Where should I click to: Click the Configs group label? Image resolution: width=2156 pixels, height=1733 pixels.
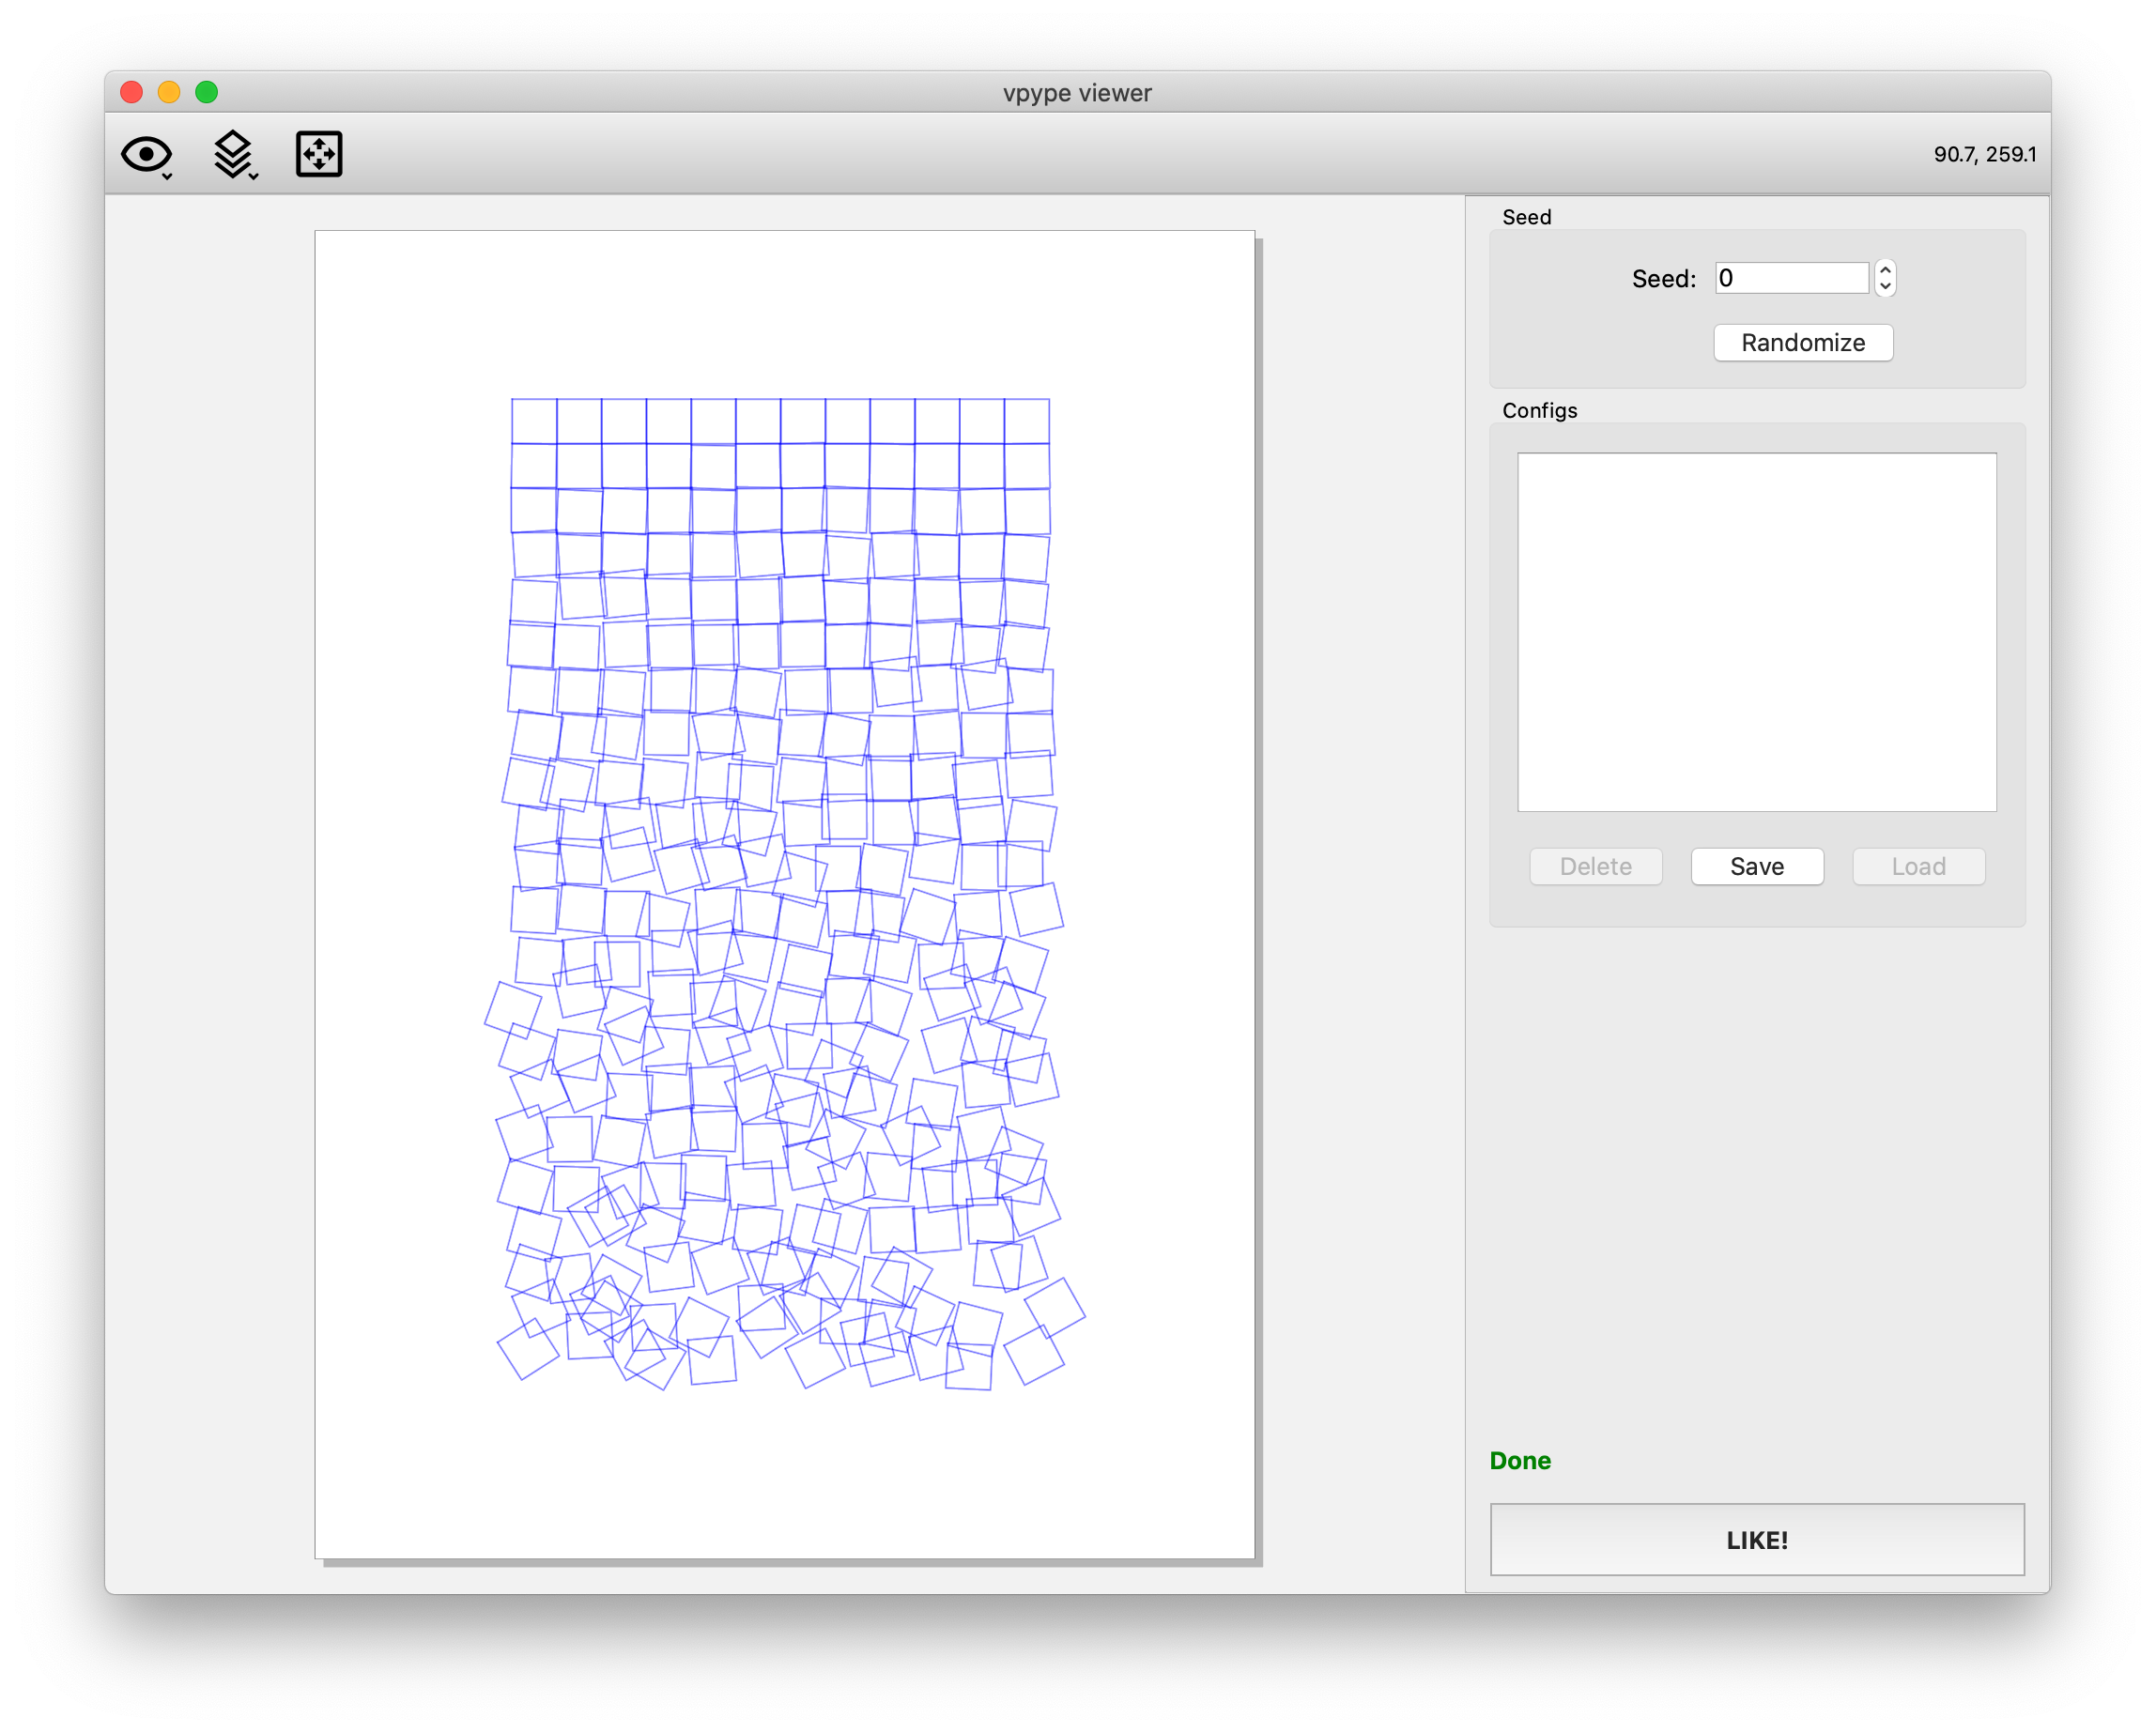click(x=1539, y=410)
